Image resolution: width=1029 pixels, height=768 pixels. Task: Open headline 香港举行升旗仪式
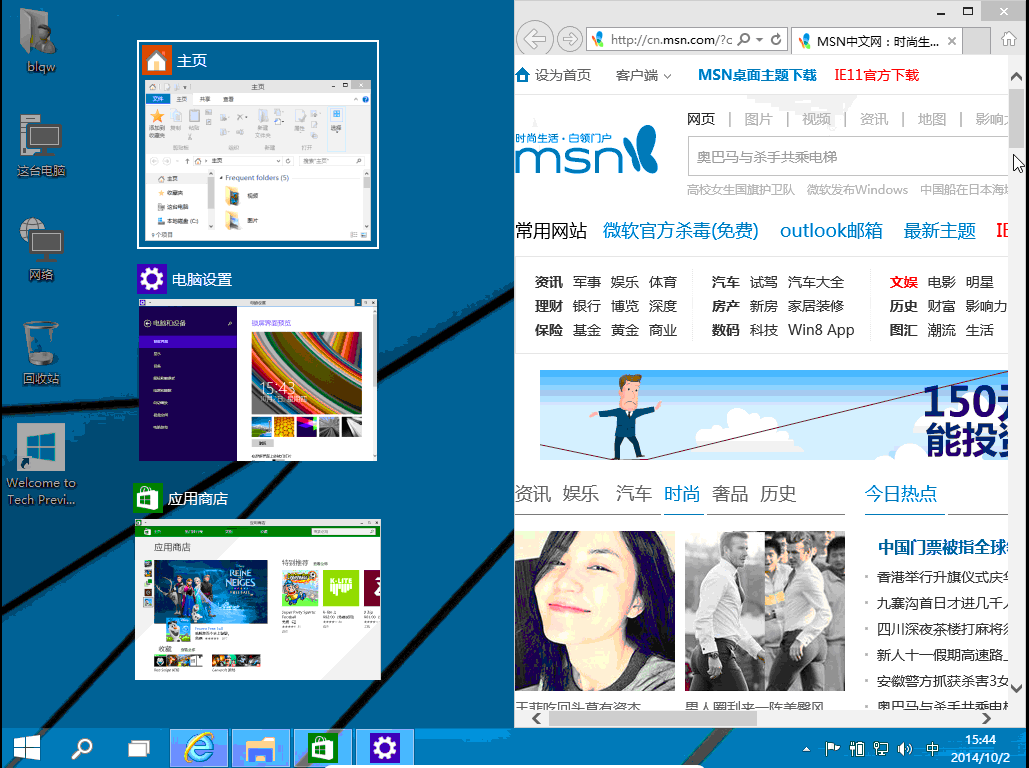(942, 577)
